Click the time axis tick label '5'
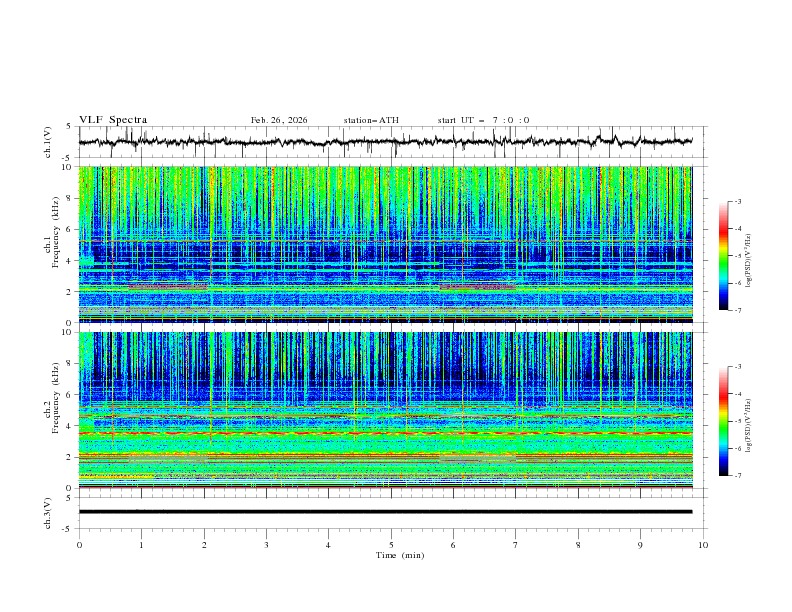 391,545
